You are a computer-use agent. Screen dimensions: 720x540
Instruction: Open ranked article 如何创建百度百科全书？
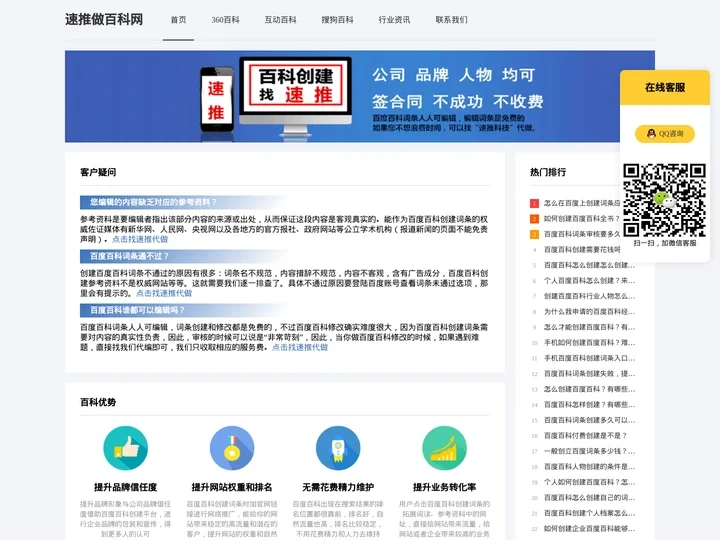click(582, 219)
